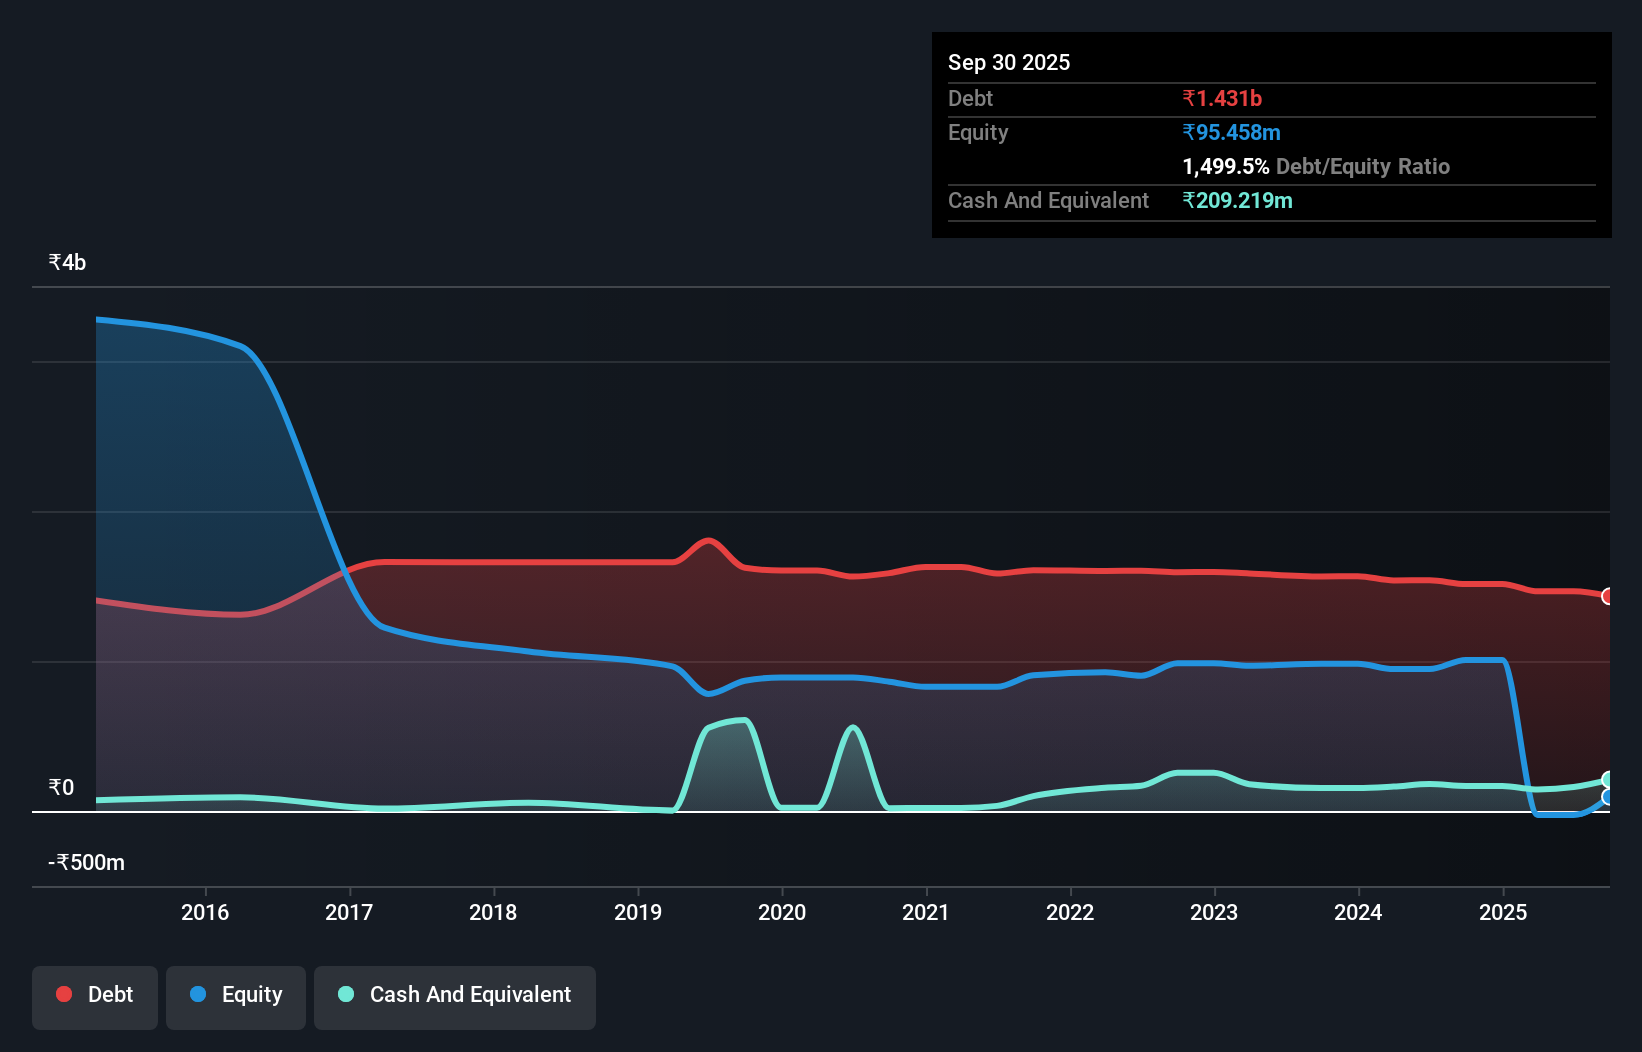Click the 2024 x-axis label
This screenshot has height=1052, width=1642.
(1358, 912)
